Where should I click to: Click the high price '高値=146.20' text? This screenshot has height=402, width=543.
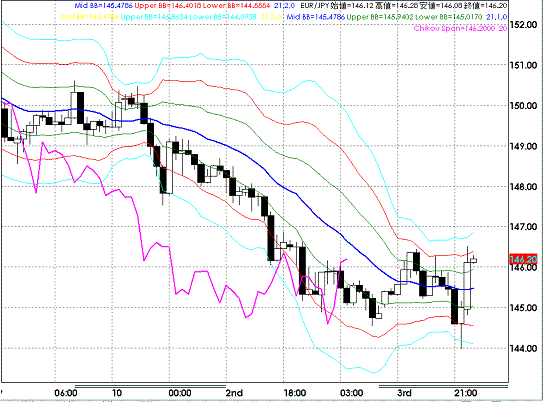tap(396, 6)
